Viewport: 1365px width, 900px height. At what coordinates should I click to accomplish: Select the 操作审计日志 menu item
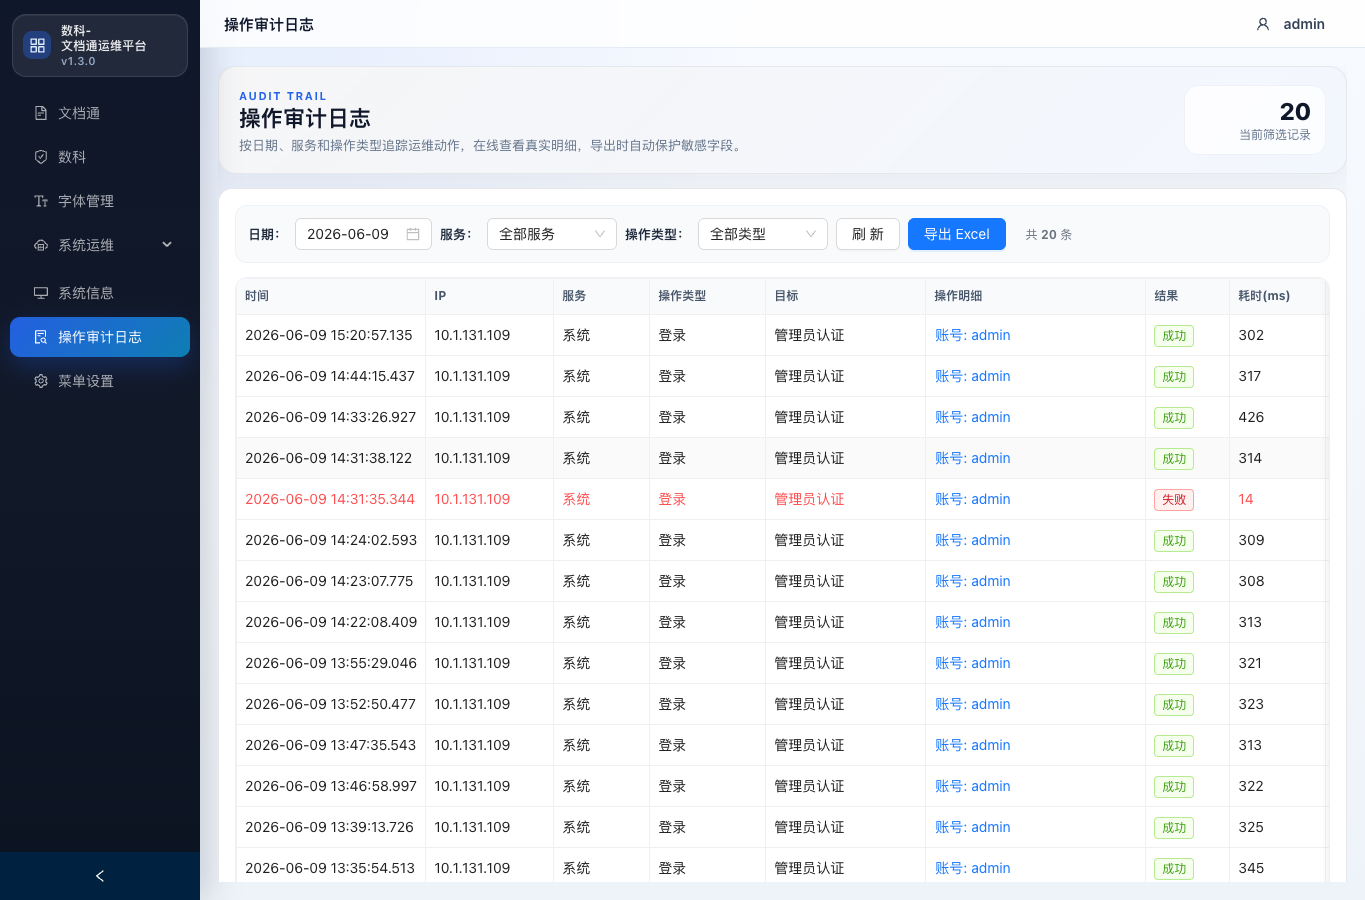click(x=100, y=337)
